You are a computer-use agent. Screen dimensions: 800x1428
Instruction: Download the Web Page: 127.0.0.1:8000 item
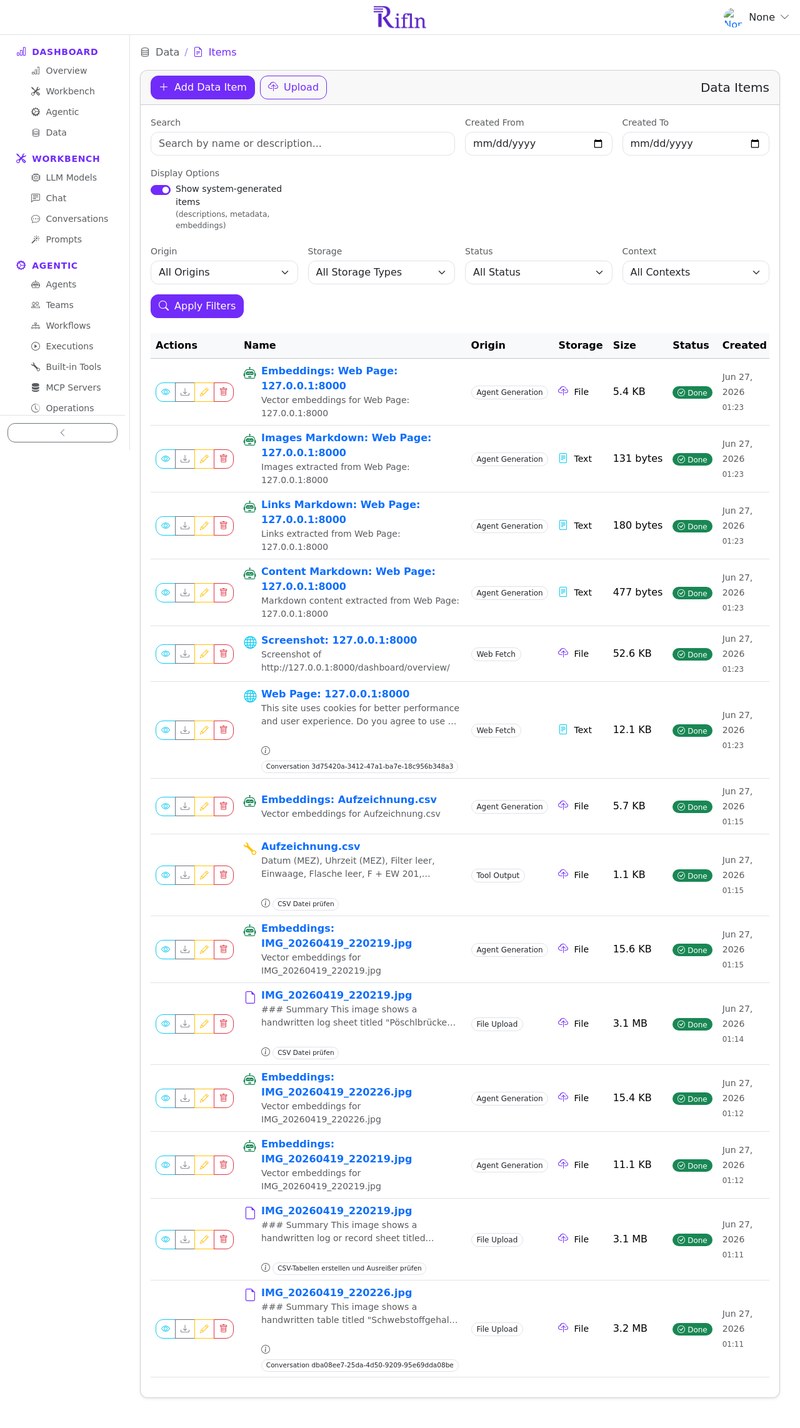click(185, 731)
